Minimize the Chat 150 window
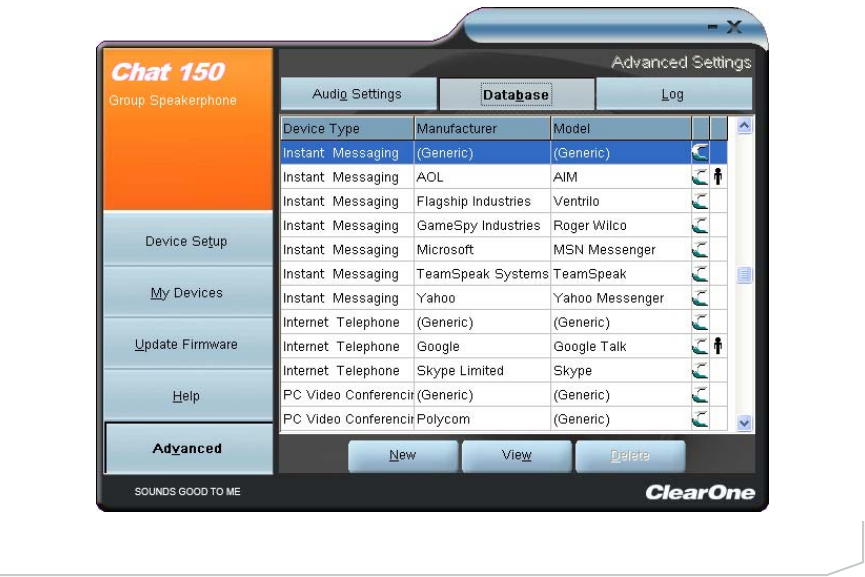 (713, 26)
